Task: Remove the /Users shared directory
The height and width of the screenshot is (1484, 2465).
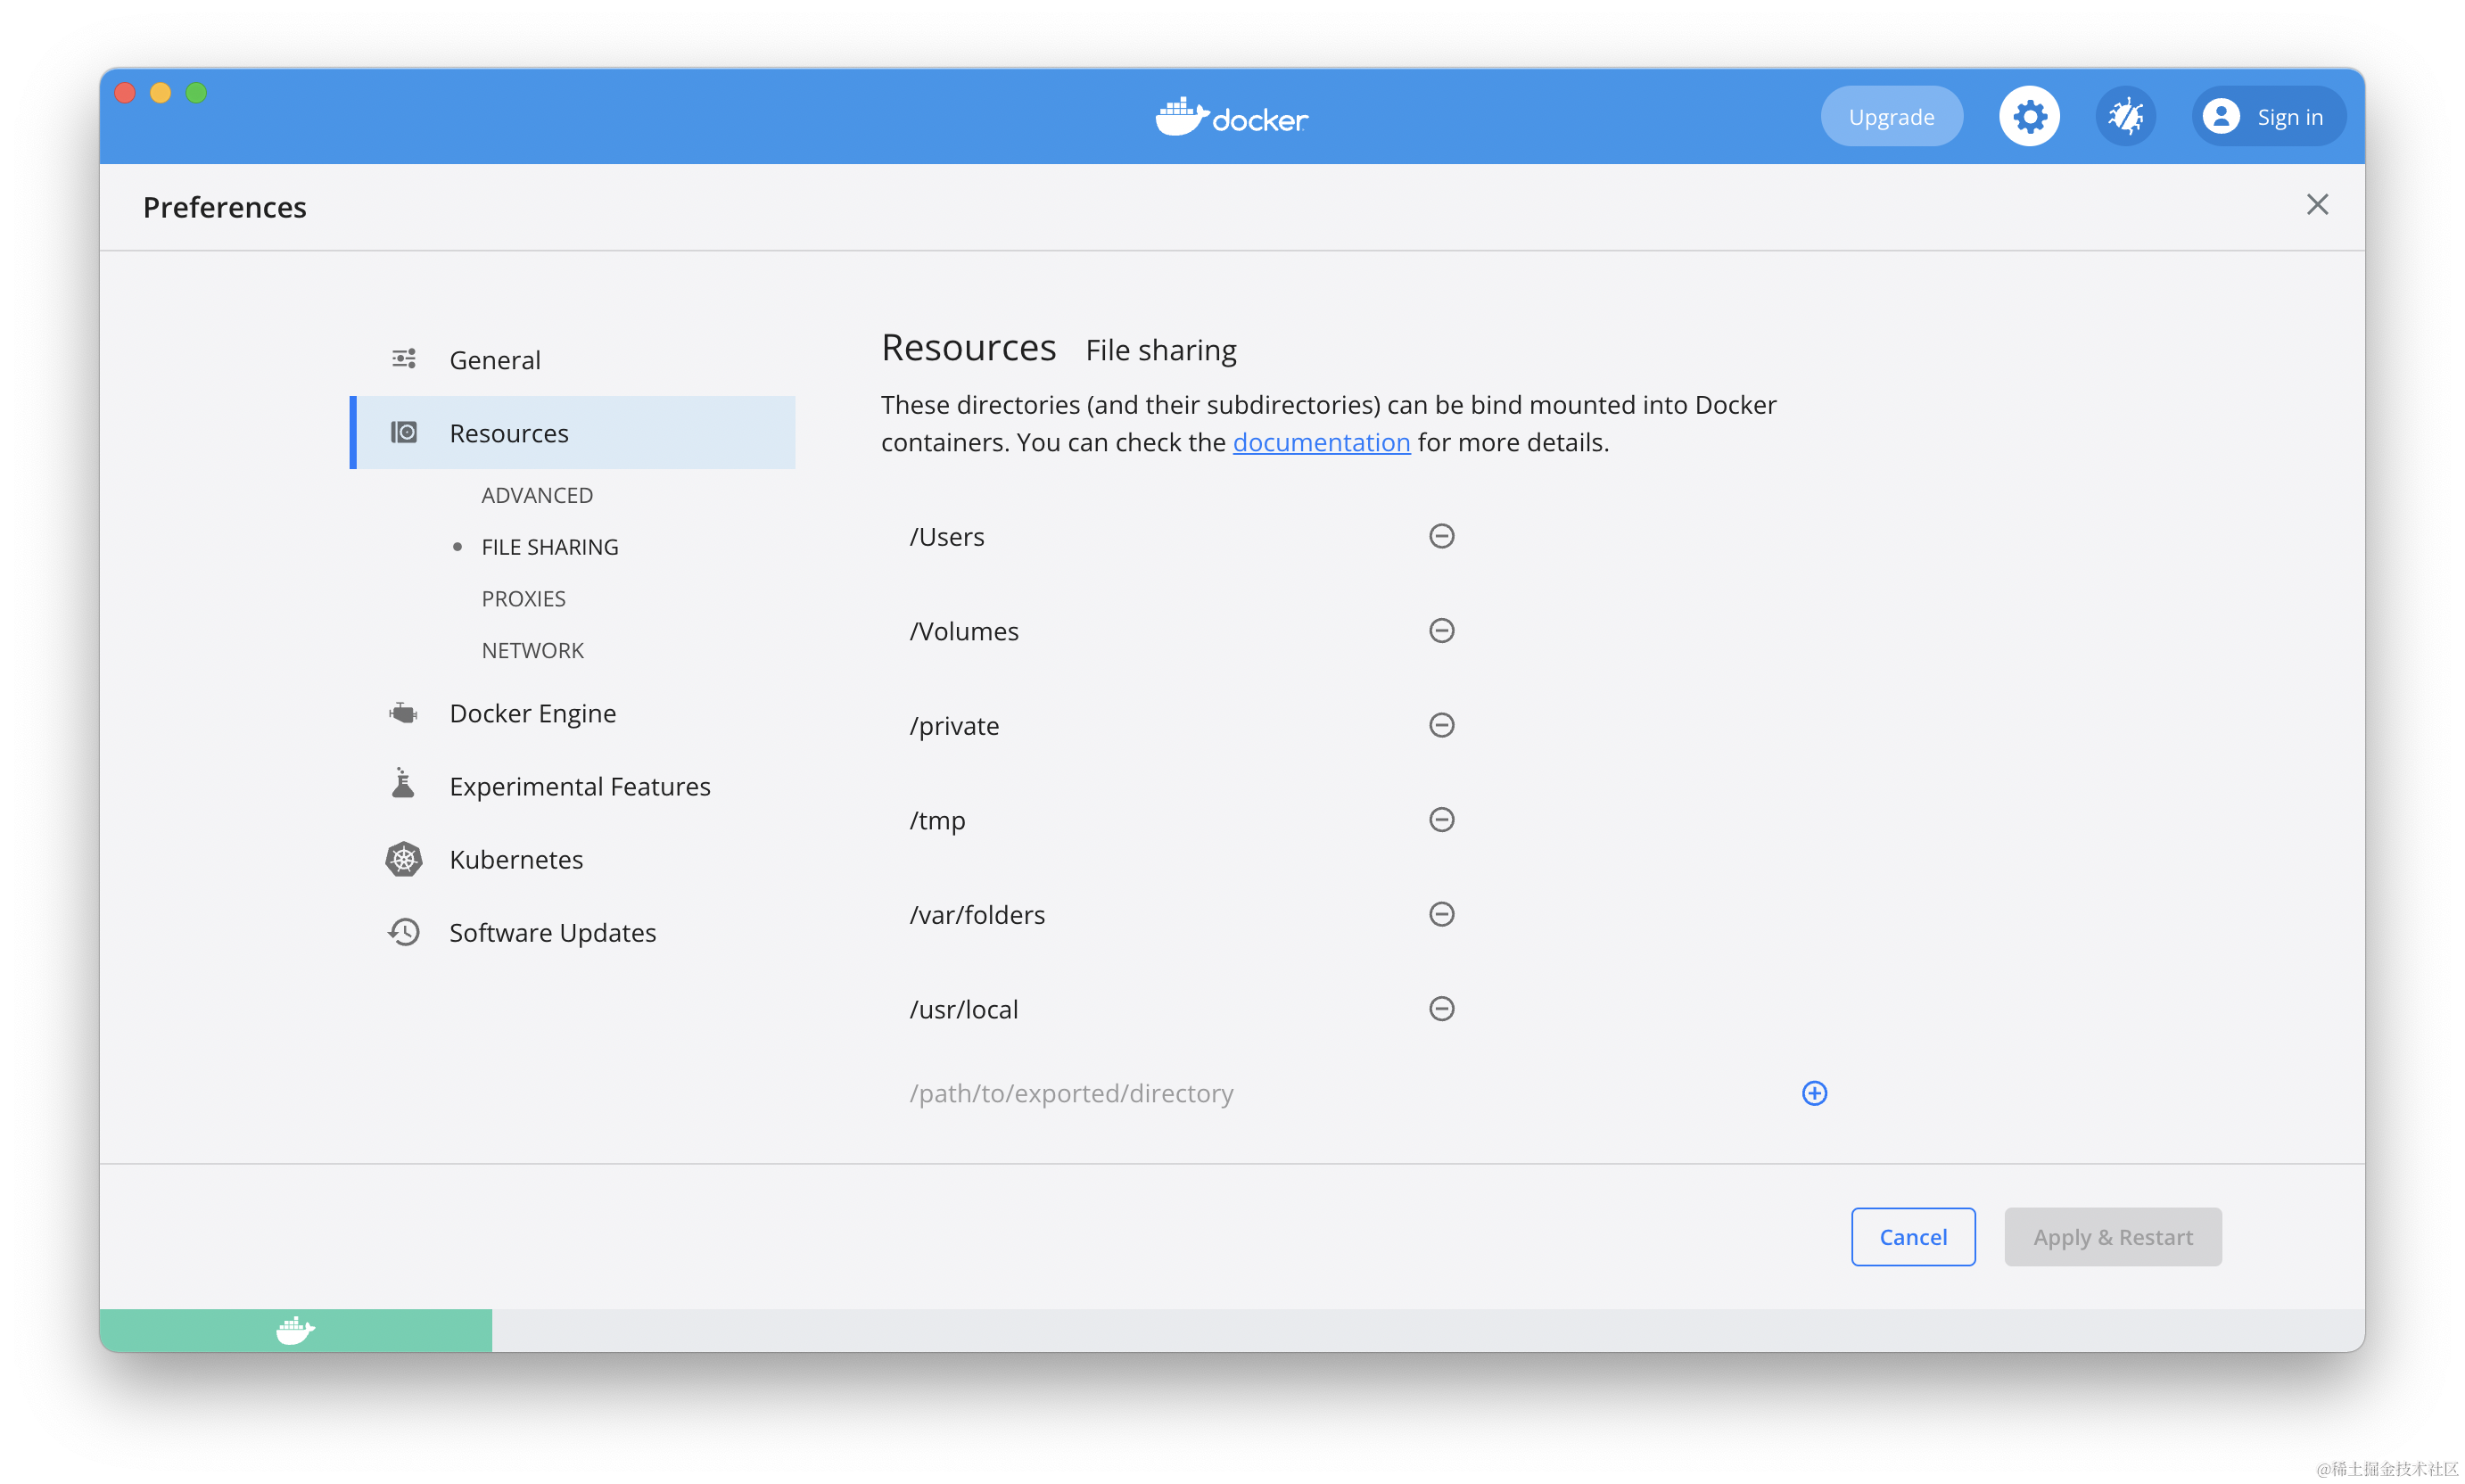Action: point(1441,536)
